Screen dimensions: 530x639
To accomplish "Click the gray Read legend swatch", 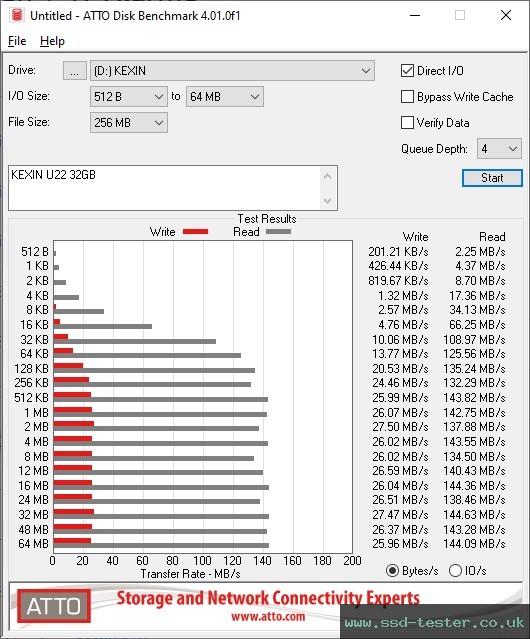I will [278, 232].
